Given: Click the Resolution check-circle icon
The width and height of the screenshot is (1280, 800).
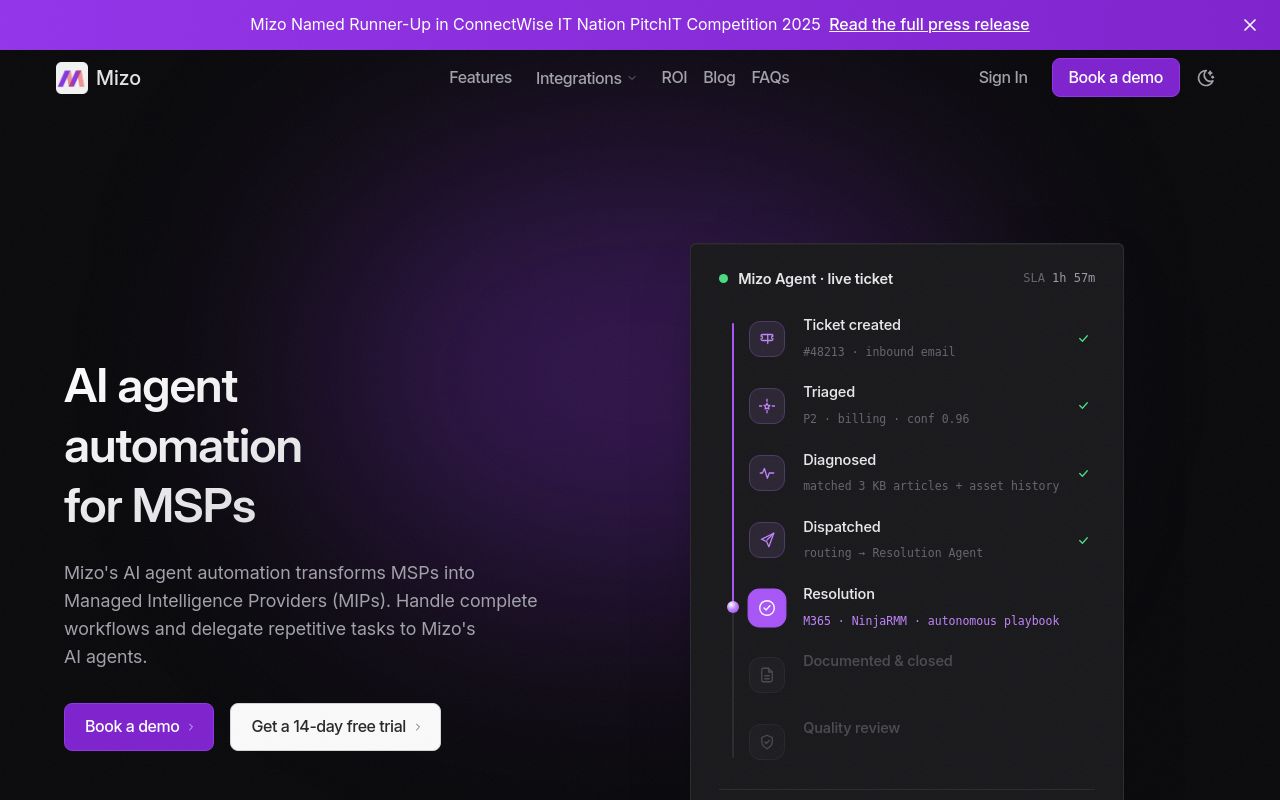Looking at the screenshot, I should (x=767, y=607).
